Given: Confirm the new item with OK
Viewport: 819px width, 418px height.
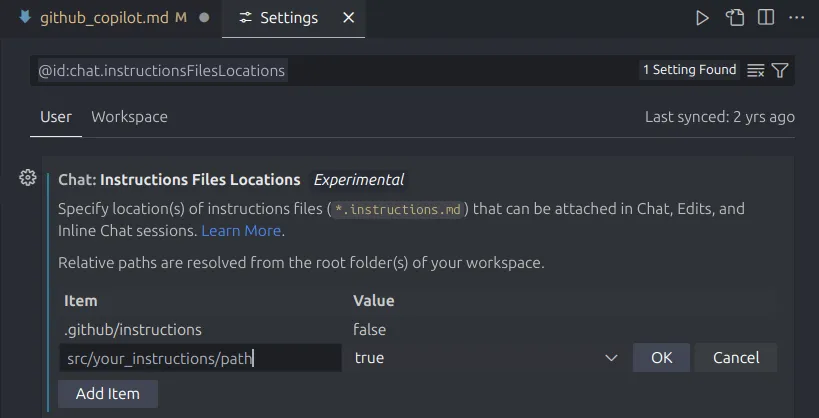Looking at the screenshot, I should coord(661,358).
